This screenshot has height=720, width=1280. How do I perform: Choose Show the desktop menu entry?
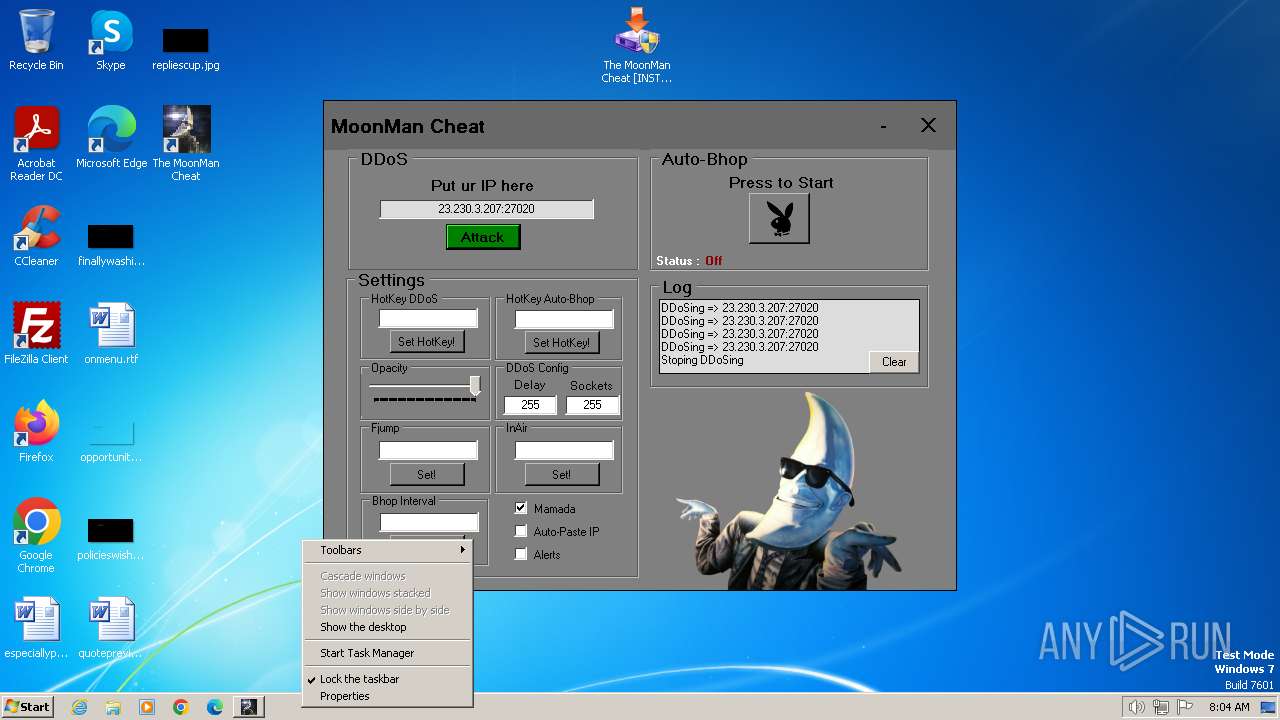[x=387, y=627]
